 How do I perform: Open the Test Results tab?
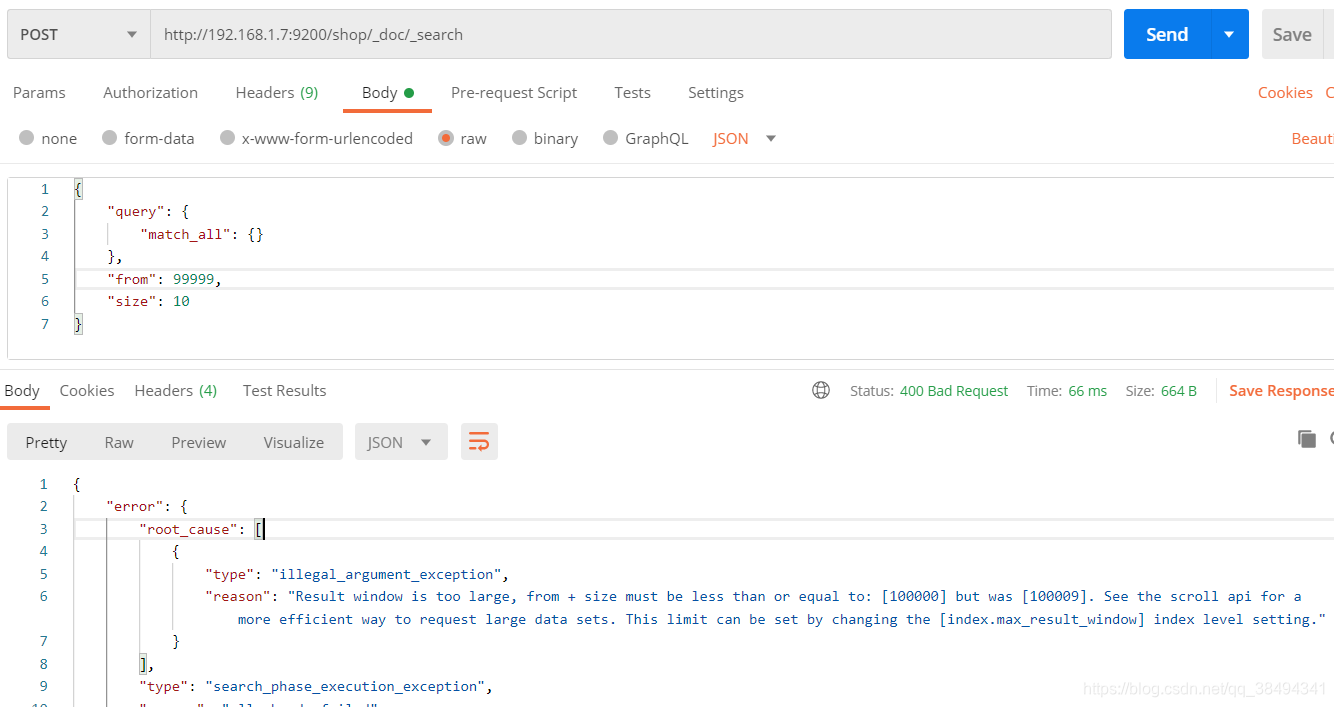284,390
